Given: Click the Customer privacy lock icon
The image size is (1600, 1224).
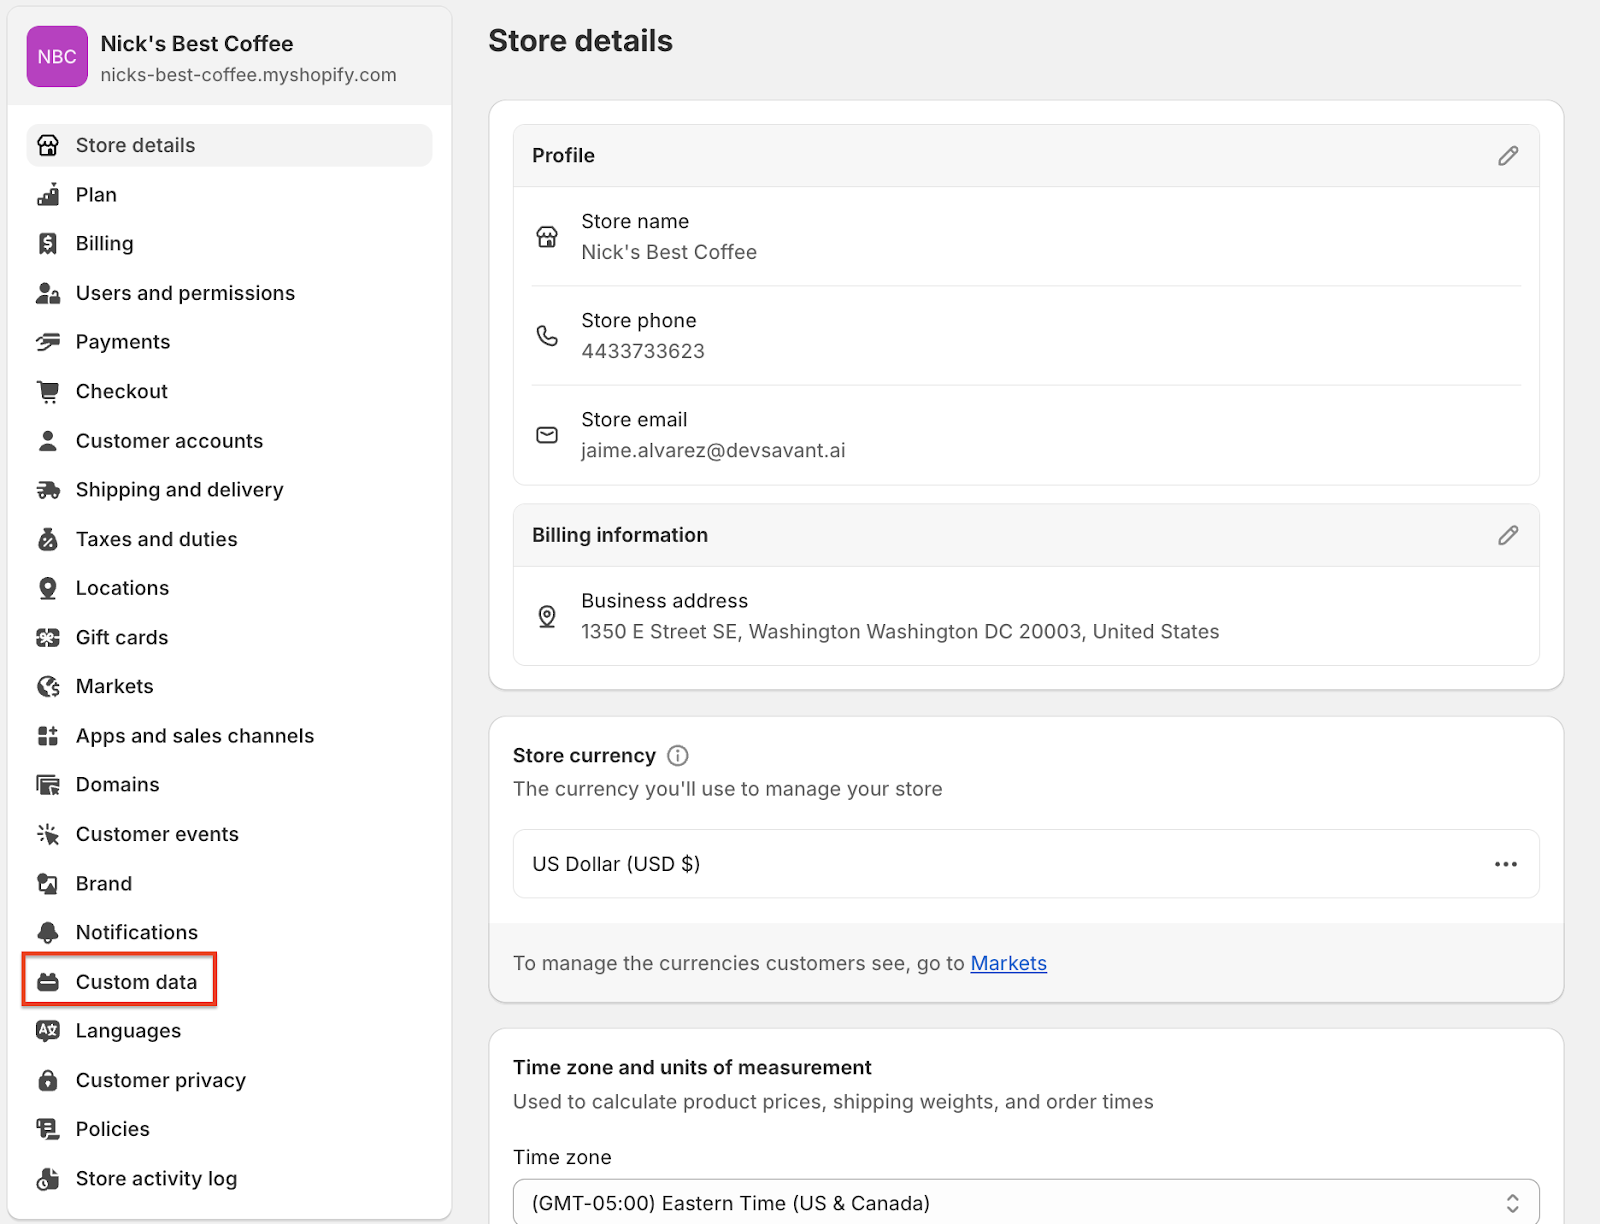Looking at the screenshot, I should pos(48,1081).
